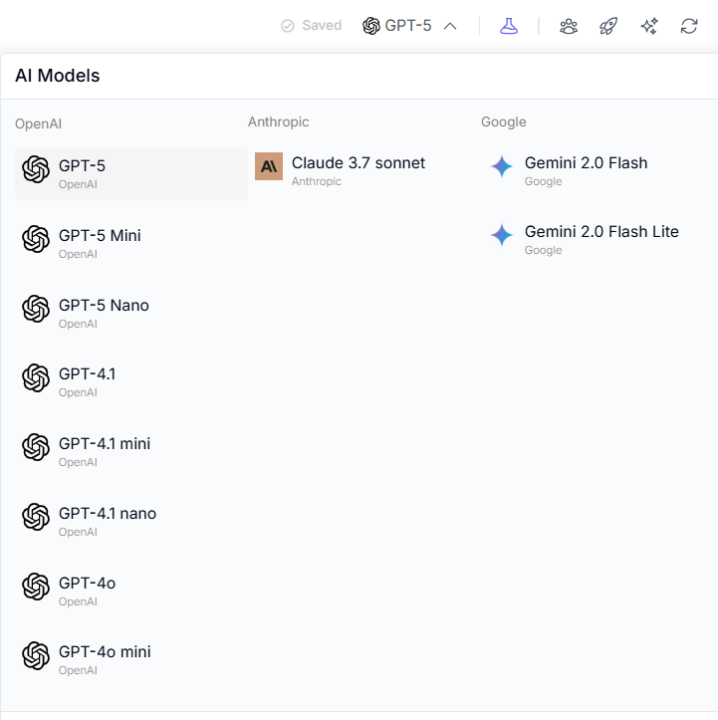Click the flask experiment icon
Screen dimensions: 718x720
coord(509,26)
